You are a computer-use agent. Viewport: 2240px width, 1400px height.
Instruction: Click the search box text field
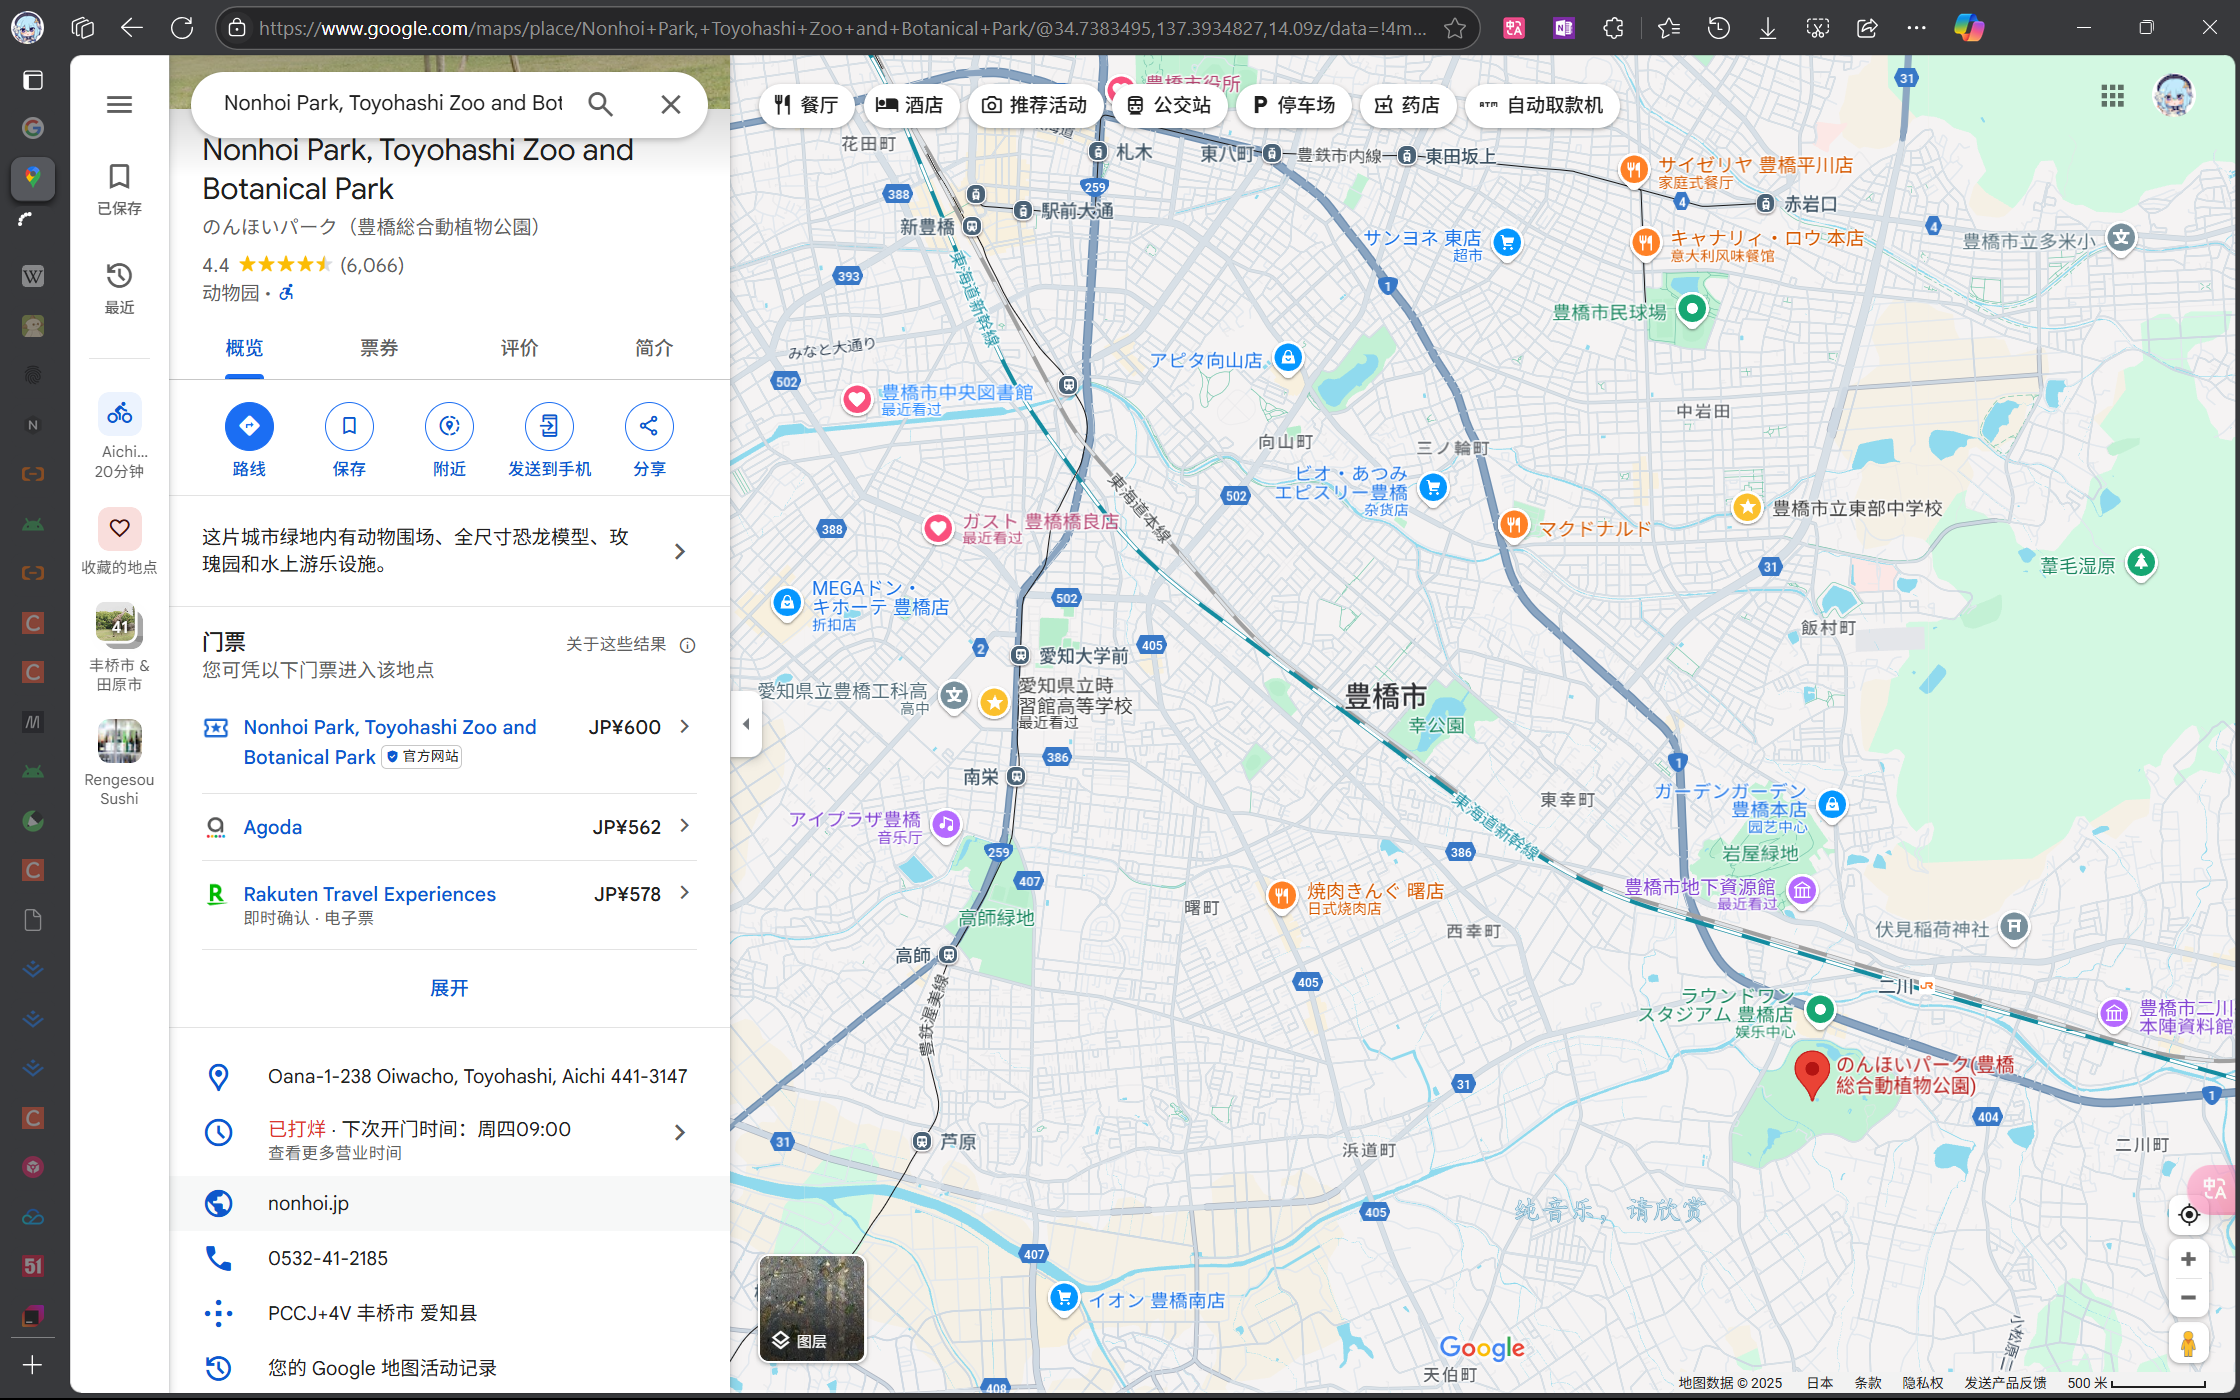point(393,103)
